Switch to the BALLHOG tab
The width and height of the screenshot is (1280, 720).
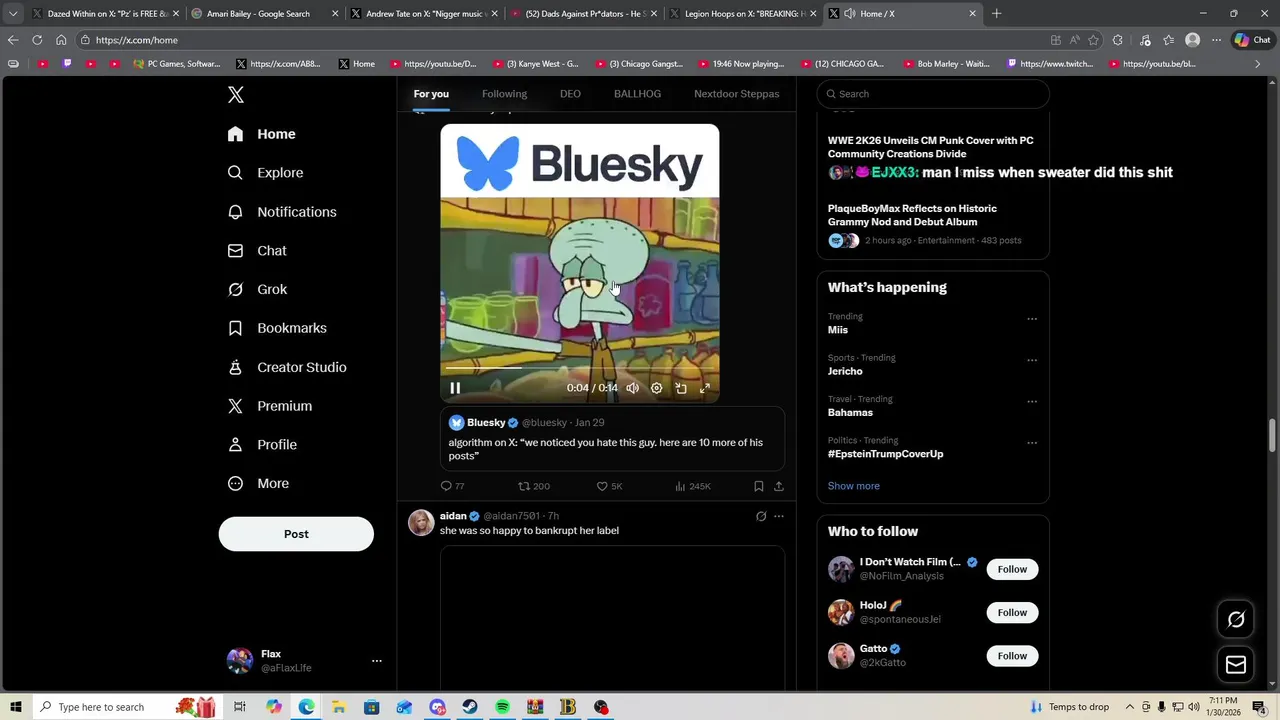tap(637, 94)
